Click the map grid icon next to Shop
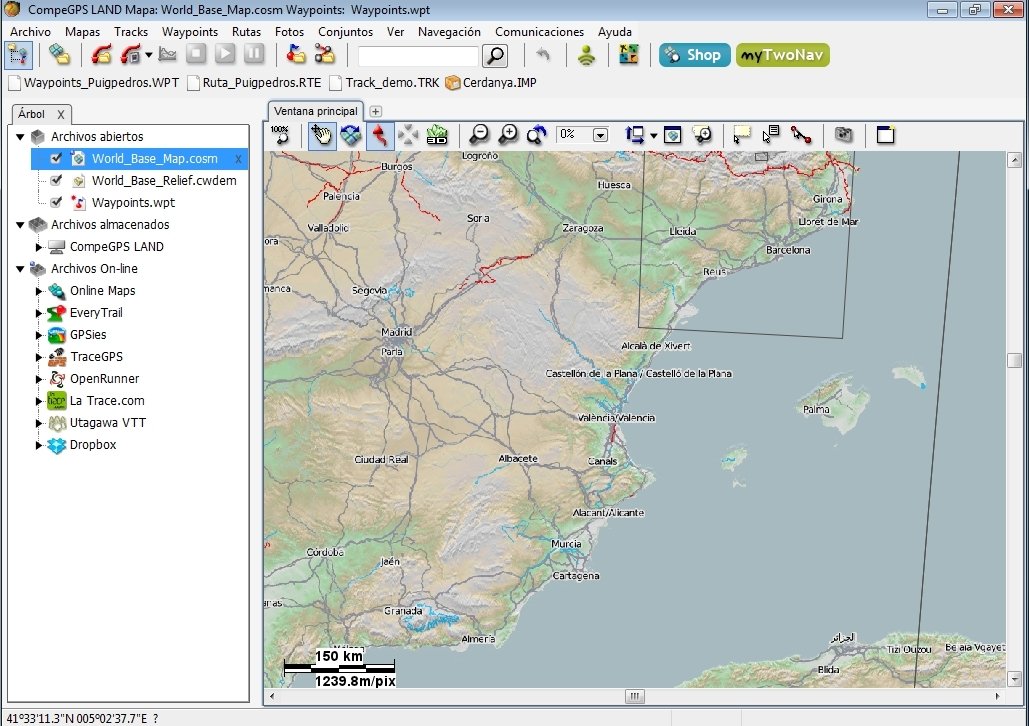Image resolution: width=1029 pixels, height=726 pixels. pos(628,54)
